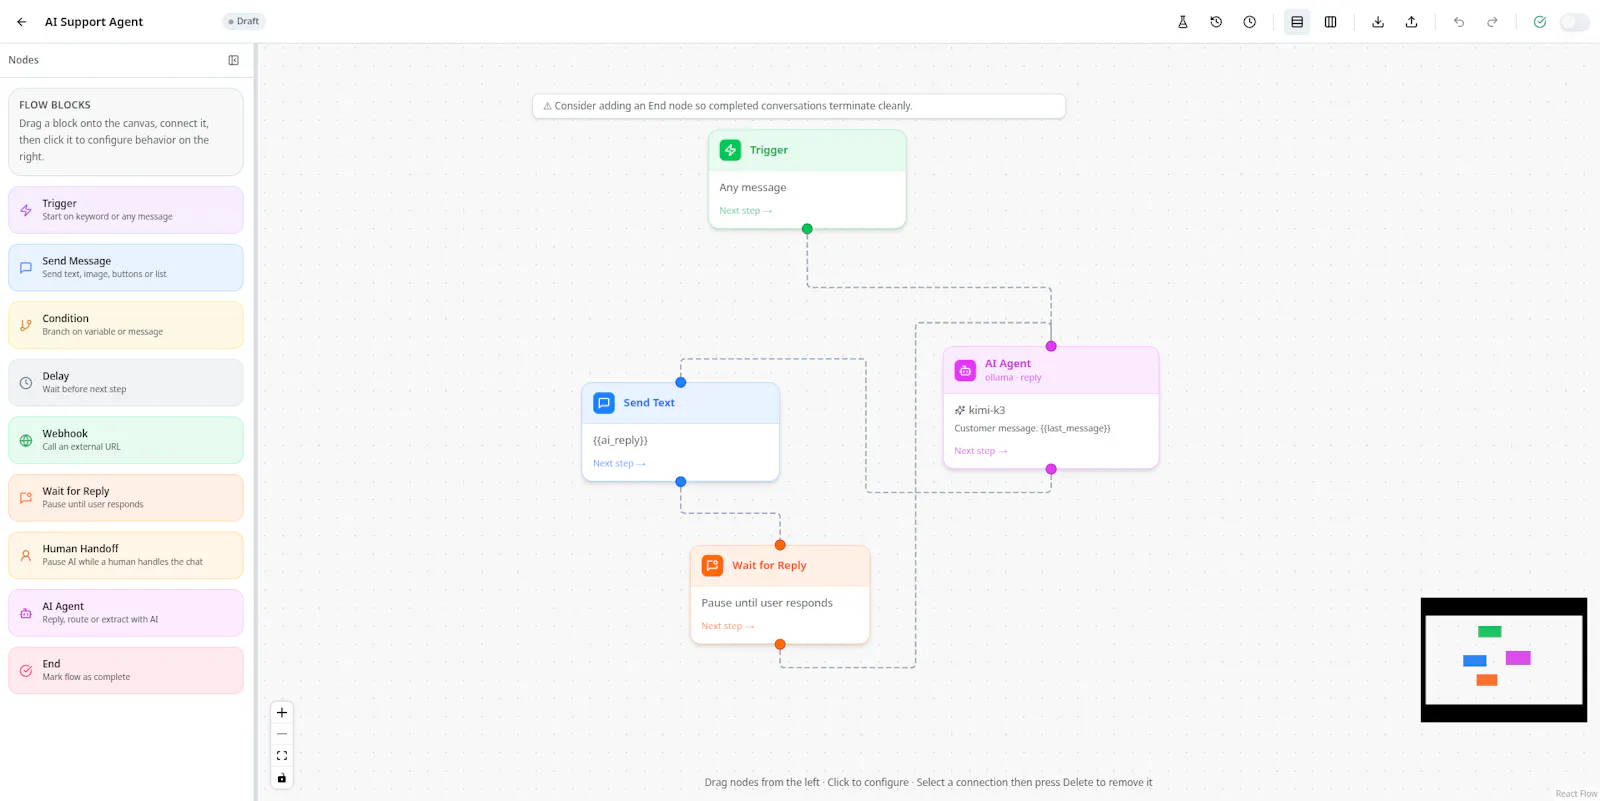Select the Trigger block in the sidebar
1600x801 pixels.
126,210
